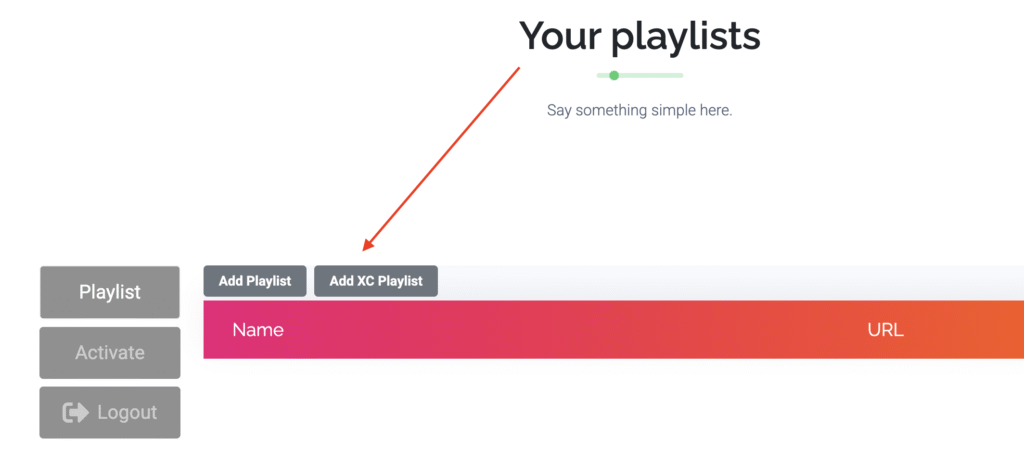The image size is (1024, 451).
Task: Switch to the Activate sidebar section
Action: click(110, 352)
